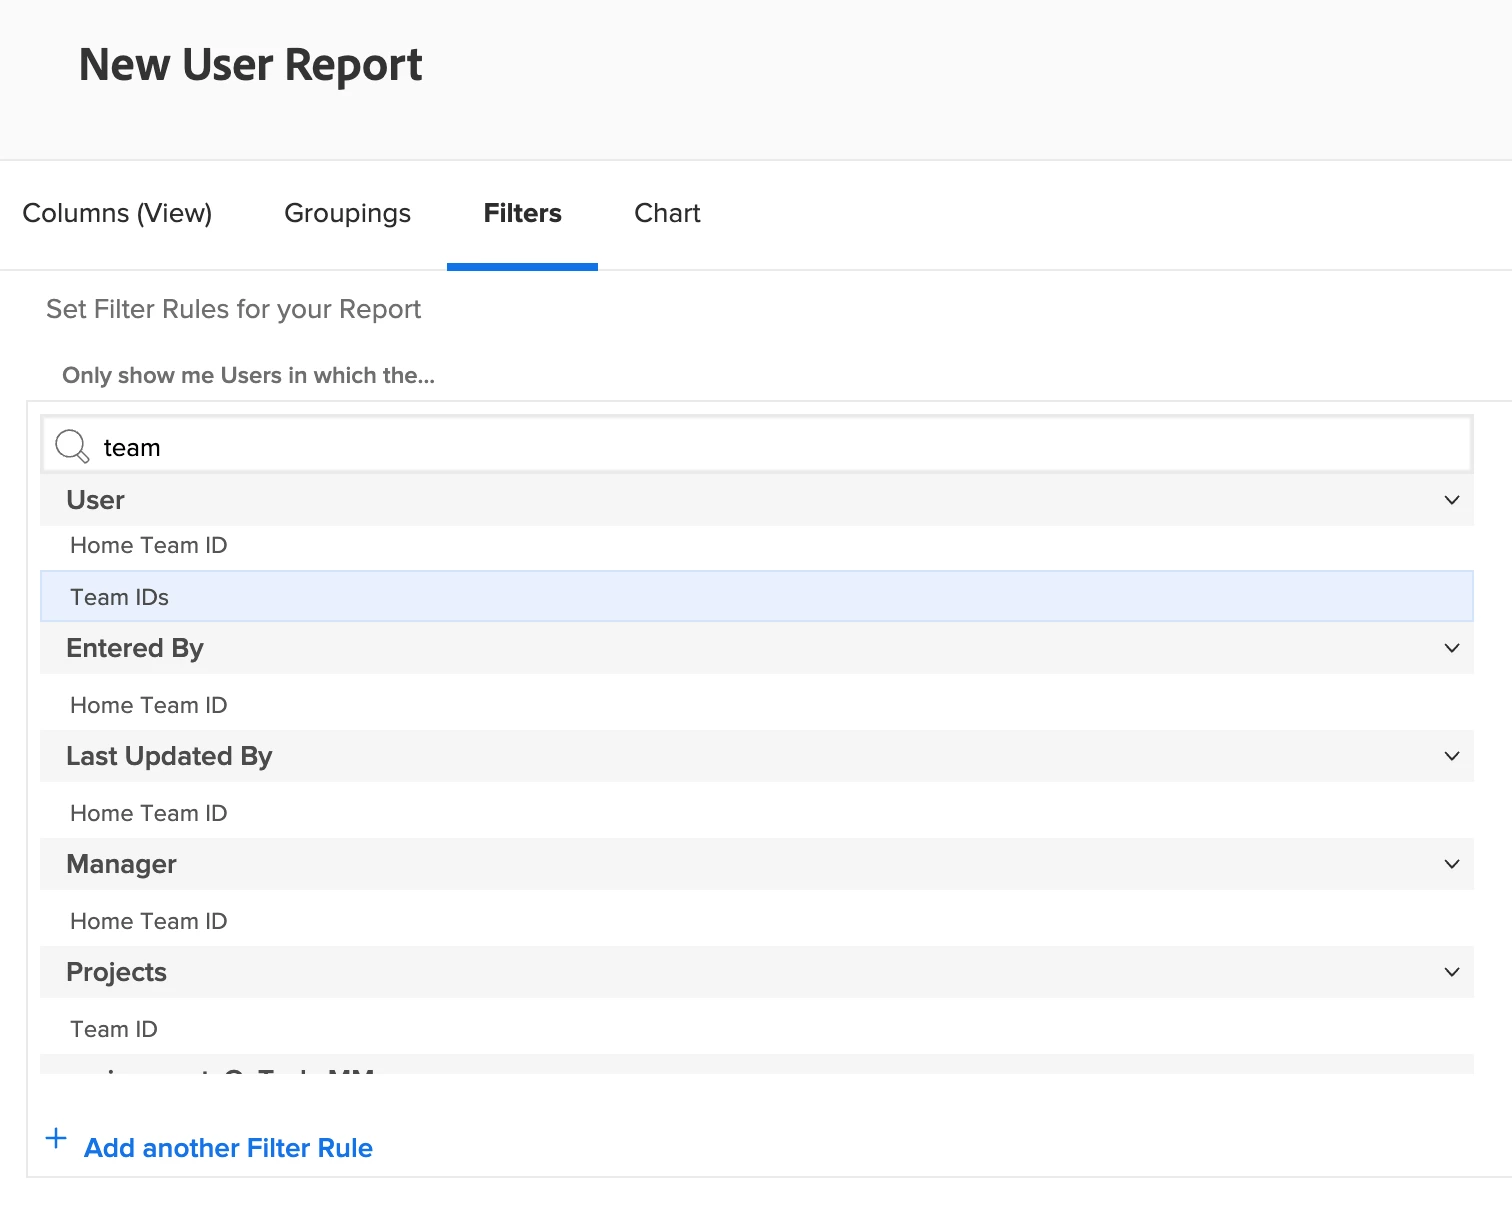Viewport: 1512px width, 1214px height.
Task: Collapse the Projects section chevron
Action: pyautogui.click(x=1452, y=972)
